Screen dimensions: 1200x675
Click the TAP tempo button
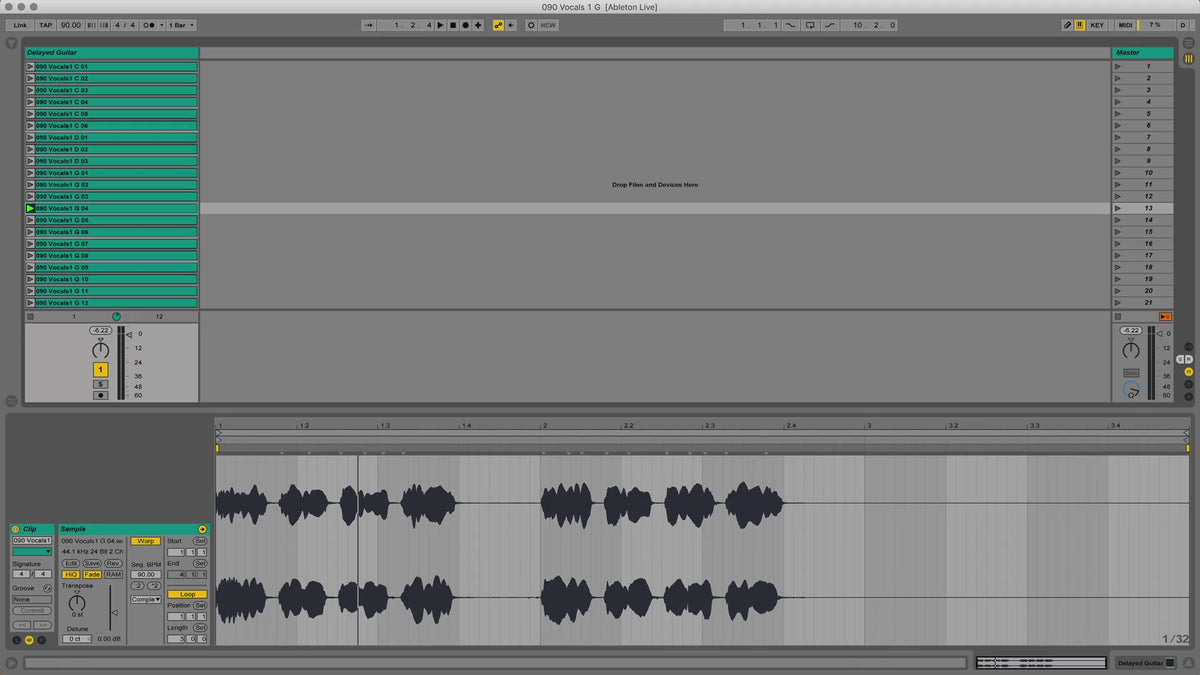[x=46, y=25]
